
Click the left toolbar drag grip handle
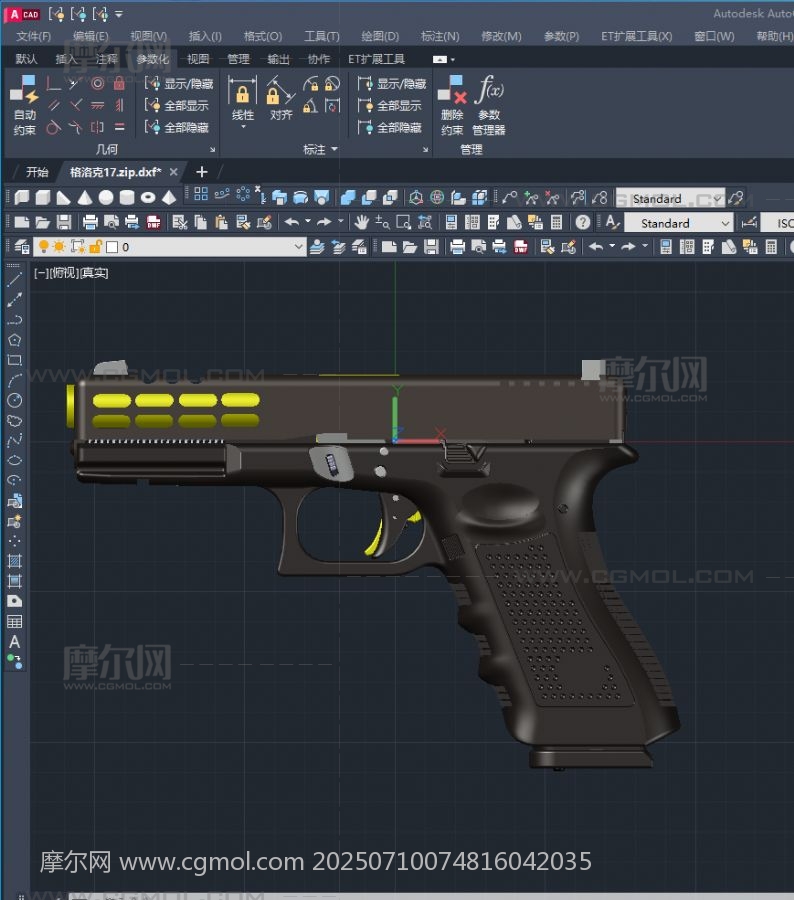[x=13, y=266]
